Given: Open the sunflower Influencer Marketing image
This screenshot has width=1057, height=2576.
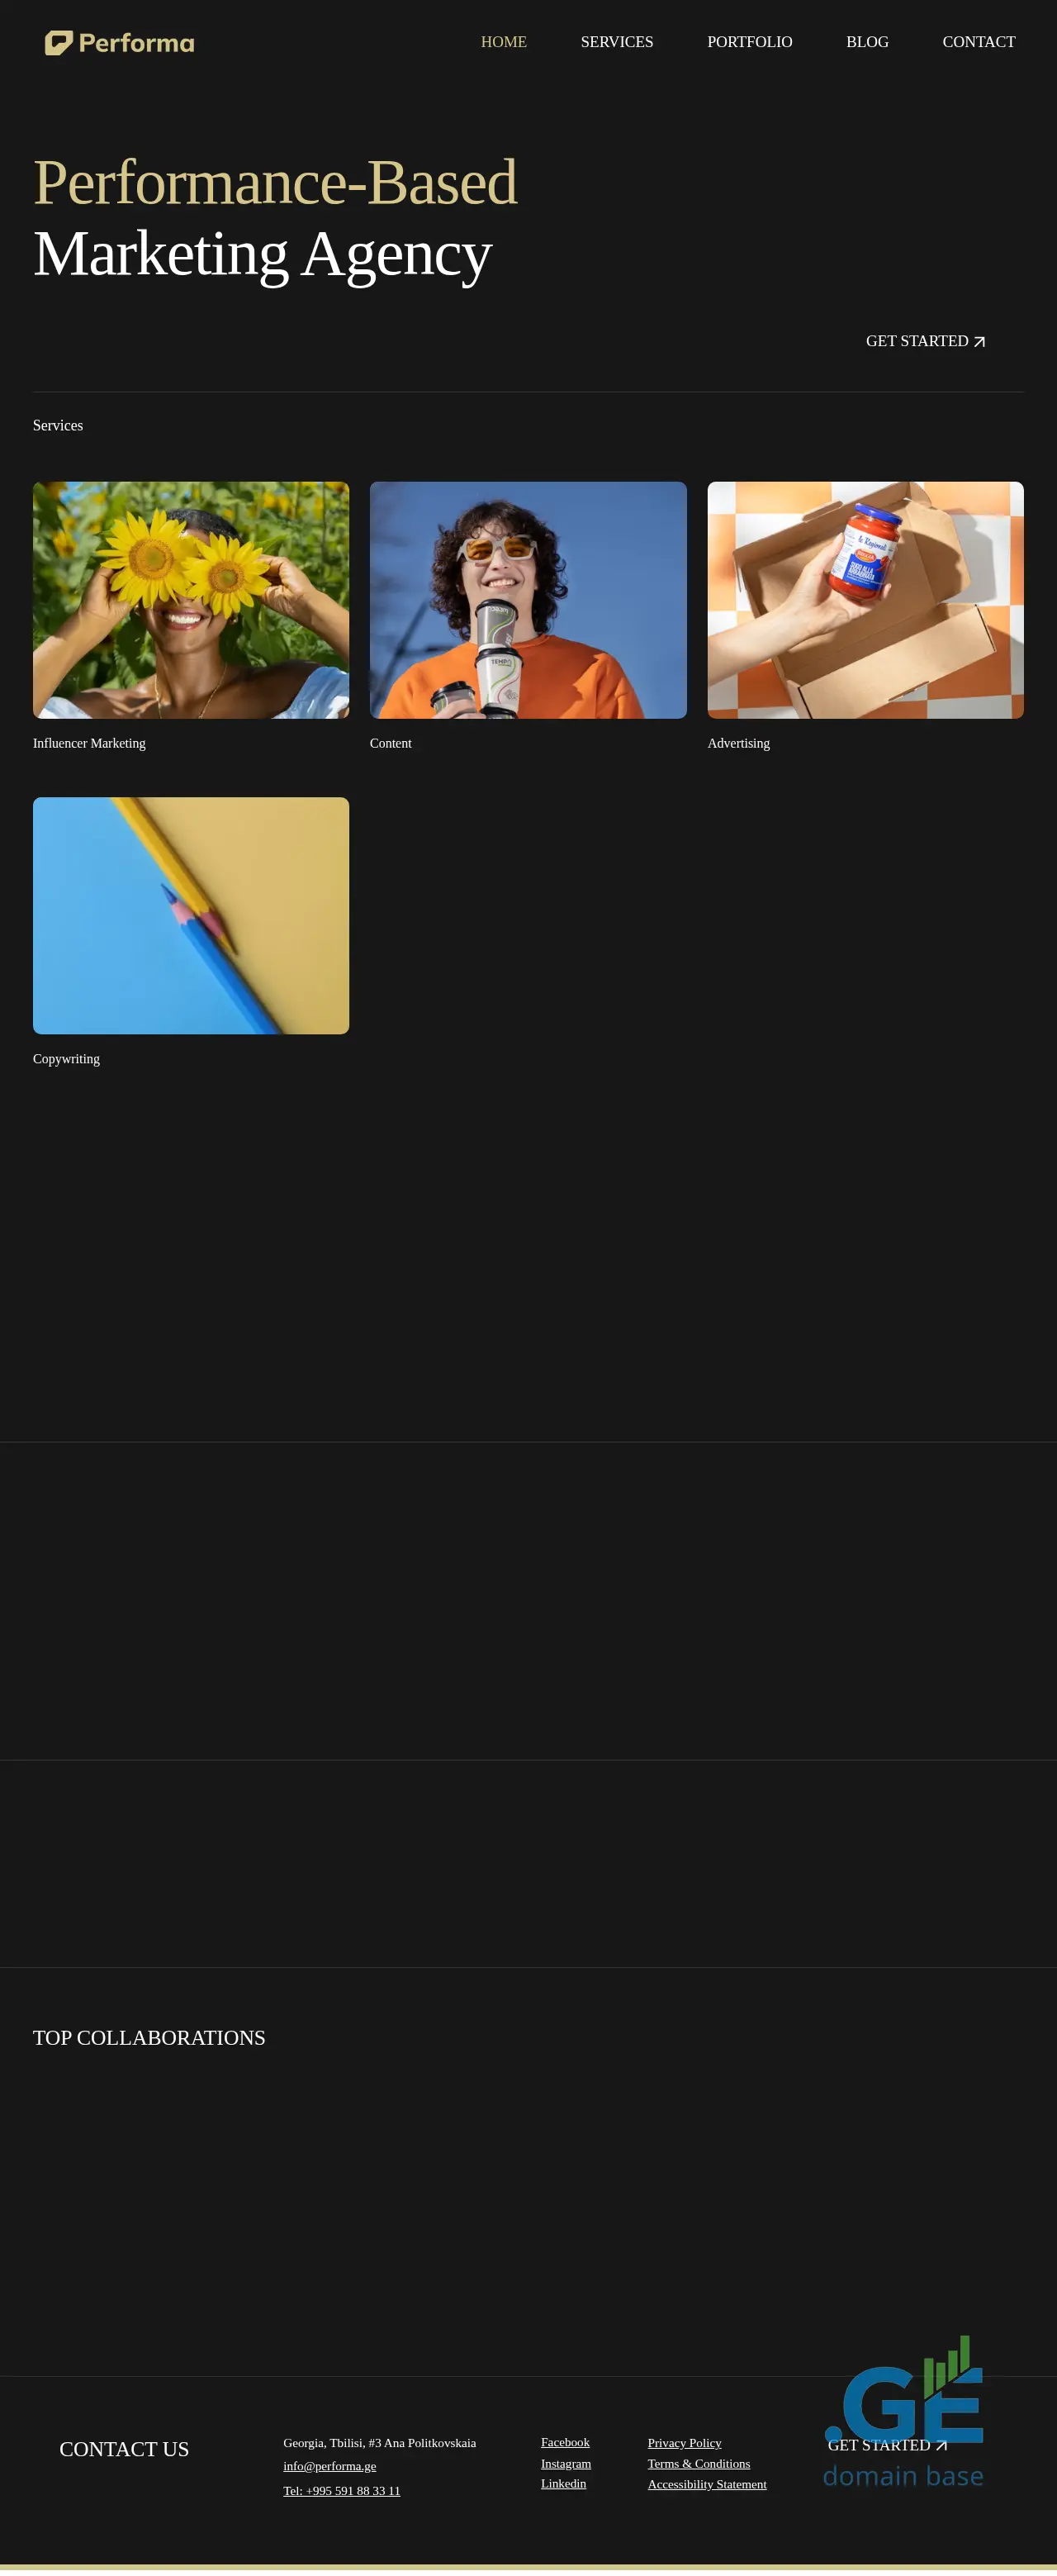Looking at the screenshot, I should point(191,600).
